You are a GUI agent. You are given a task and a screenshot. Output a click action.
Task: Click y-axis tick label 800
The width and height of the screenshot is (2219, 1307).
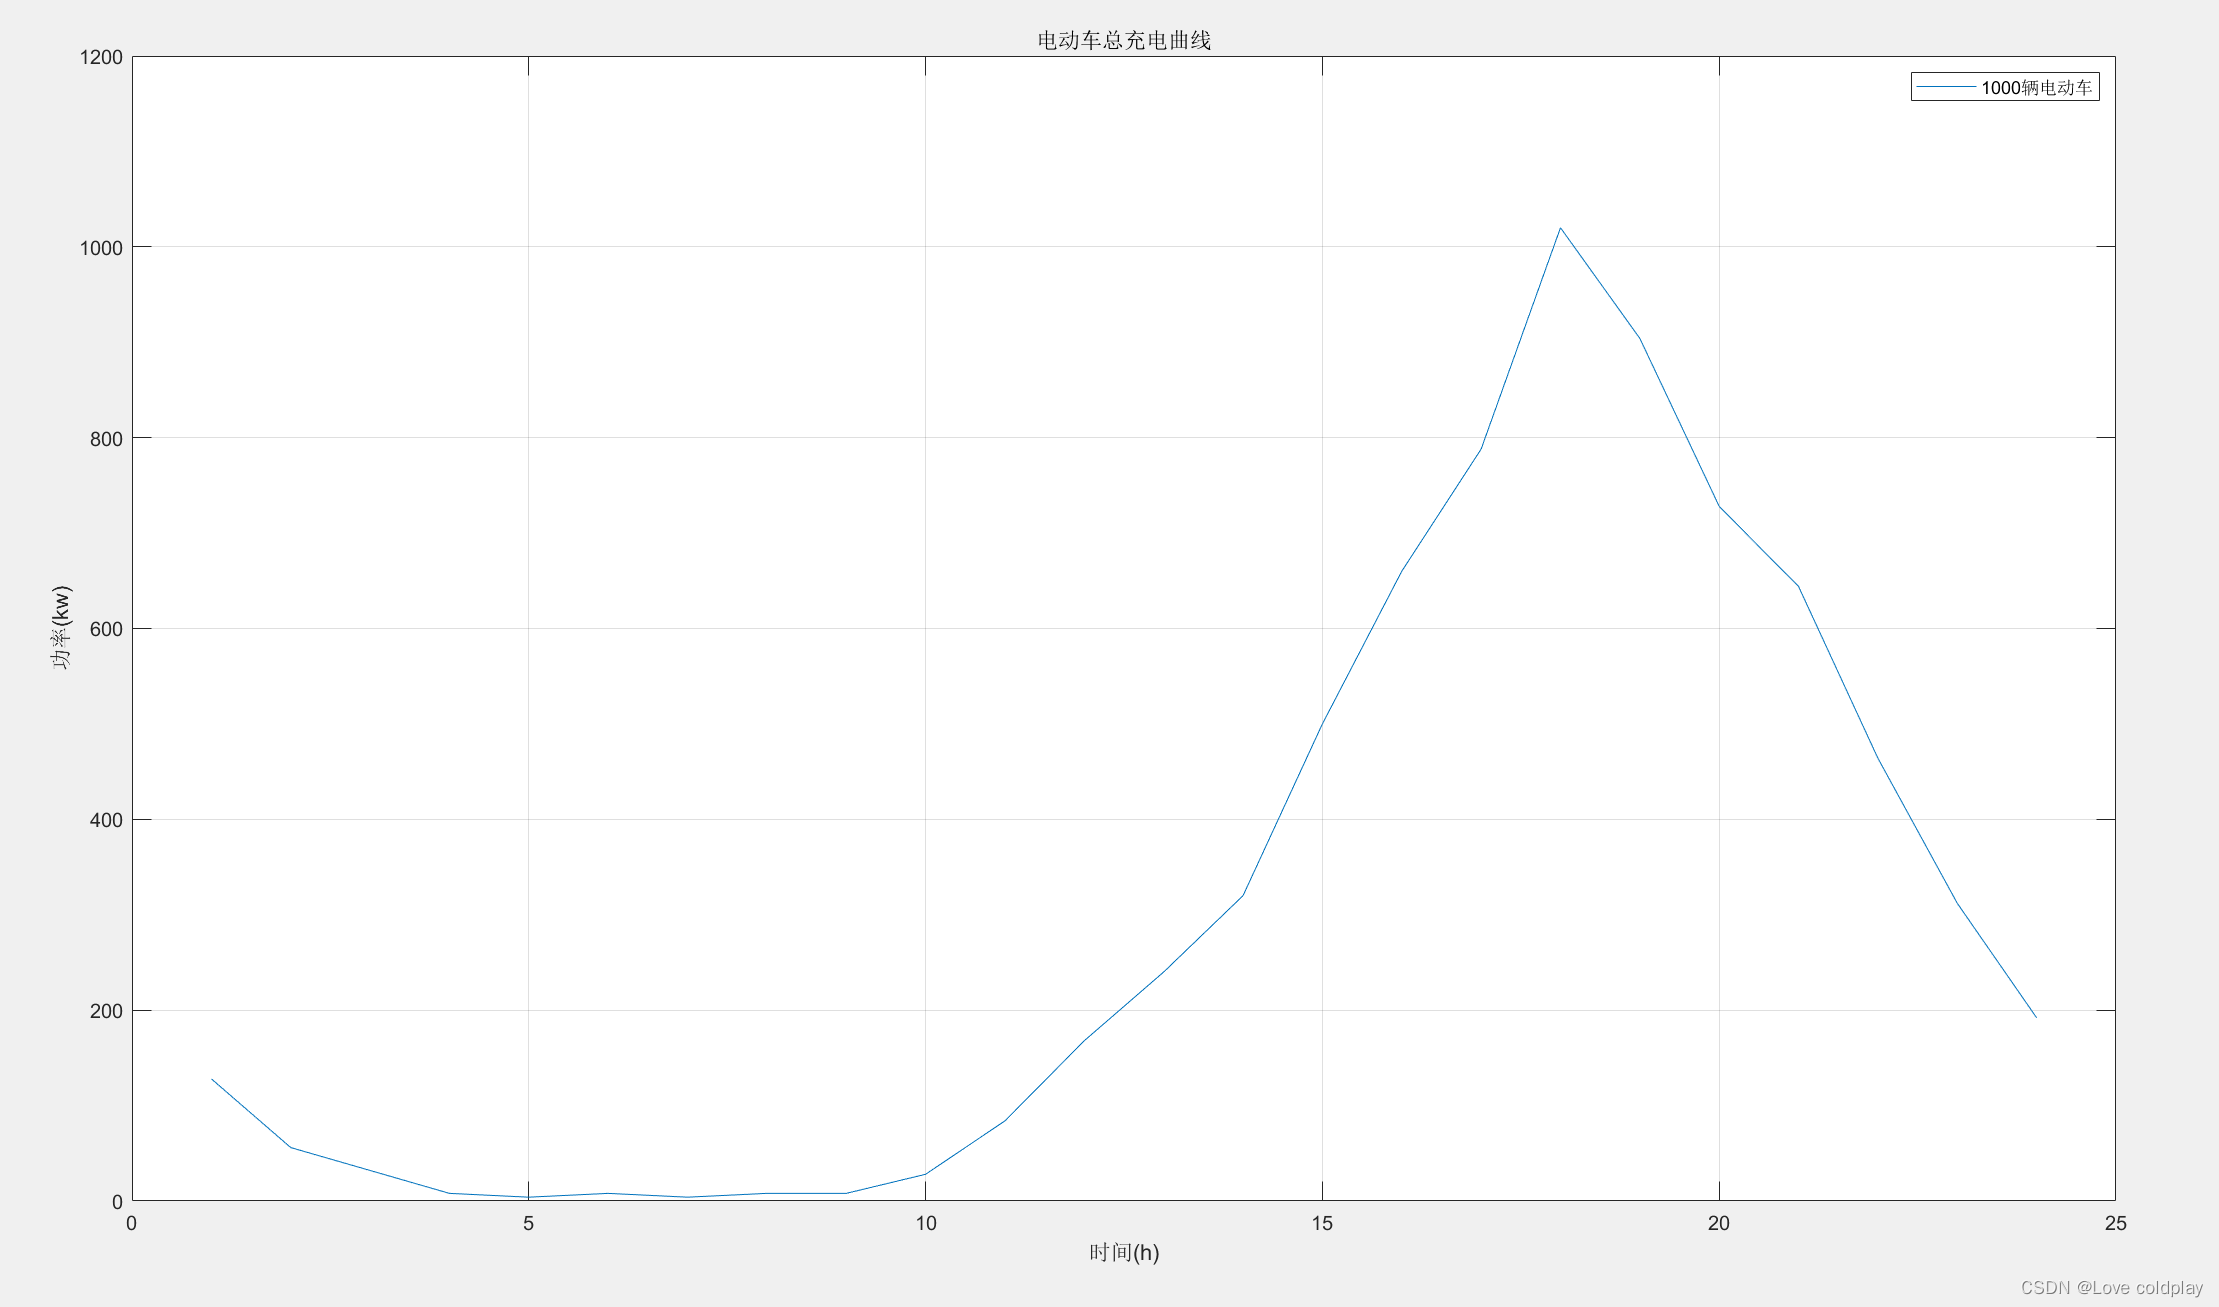pyautogui.click(x=107, y=438)
